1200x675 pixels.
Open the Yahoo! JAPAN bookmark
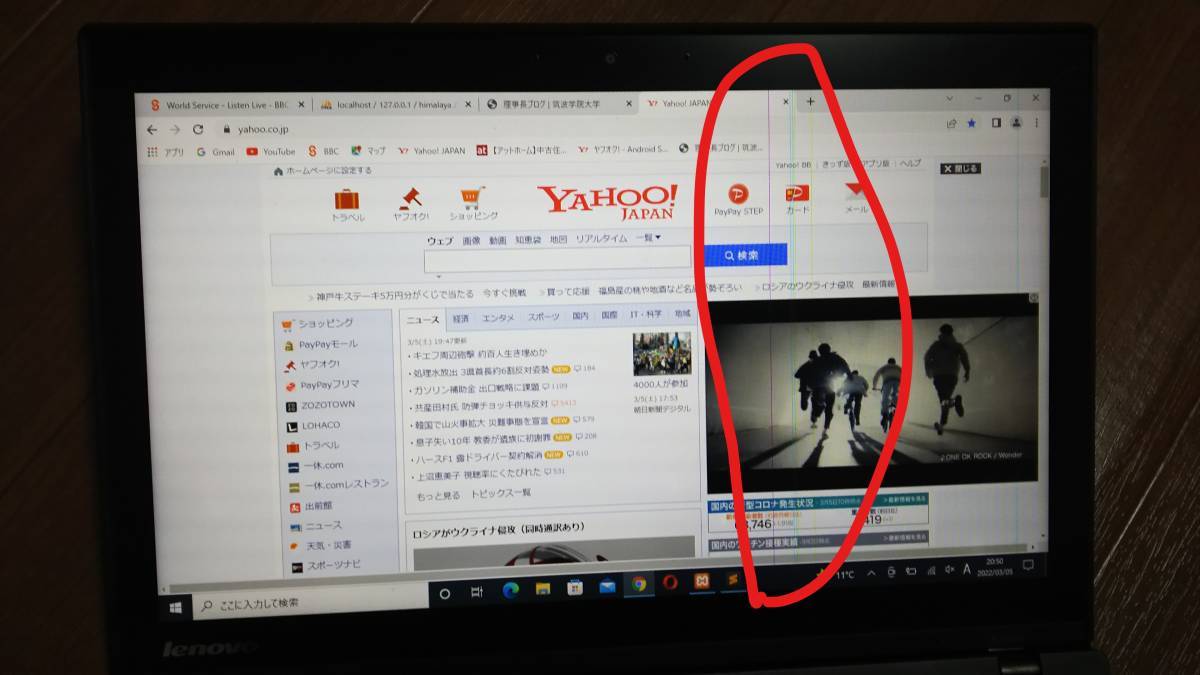[432, 151]
